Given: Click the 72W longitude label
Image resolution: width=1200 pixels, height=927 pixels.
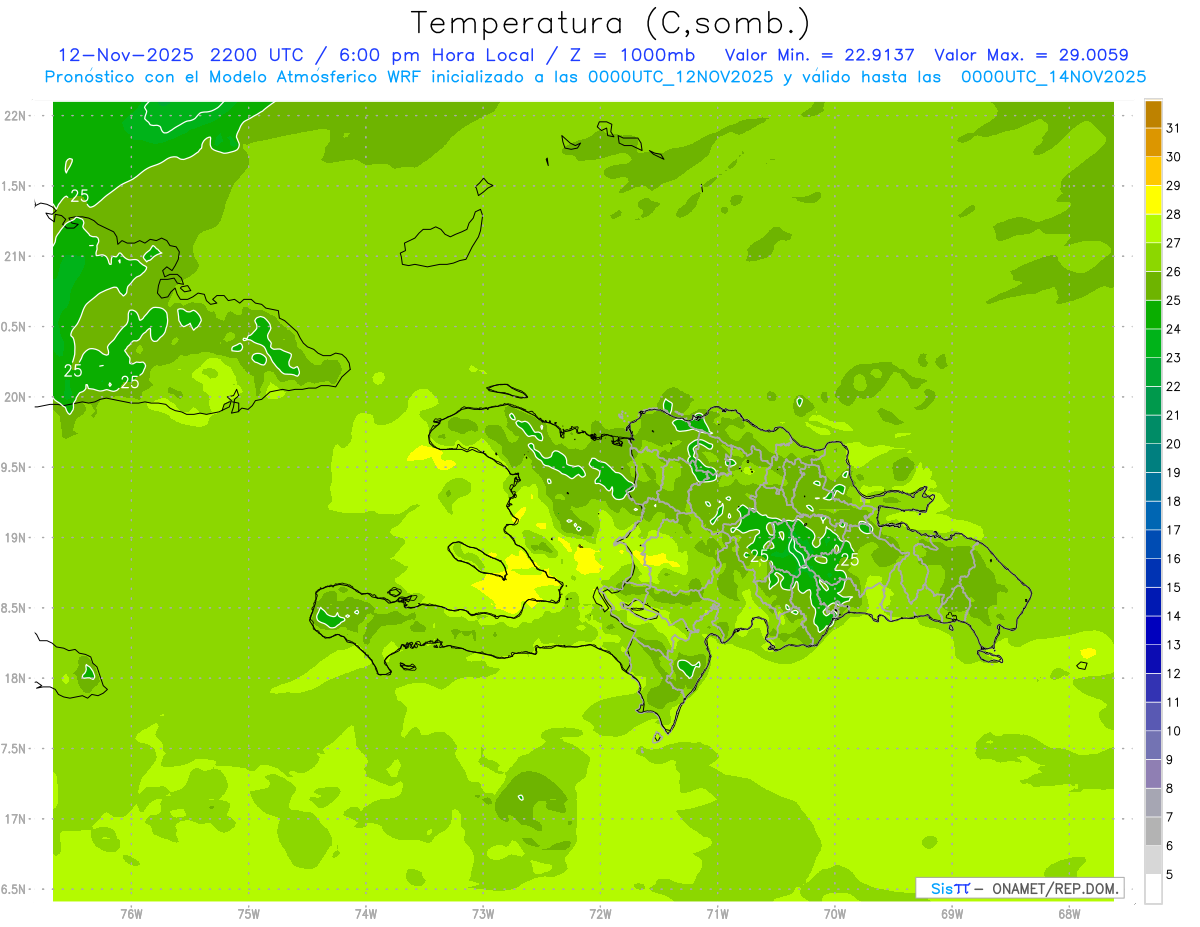Looking at the screenshot, I should click(600, 913).
